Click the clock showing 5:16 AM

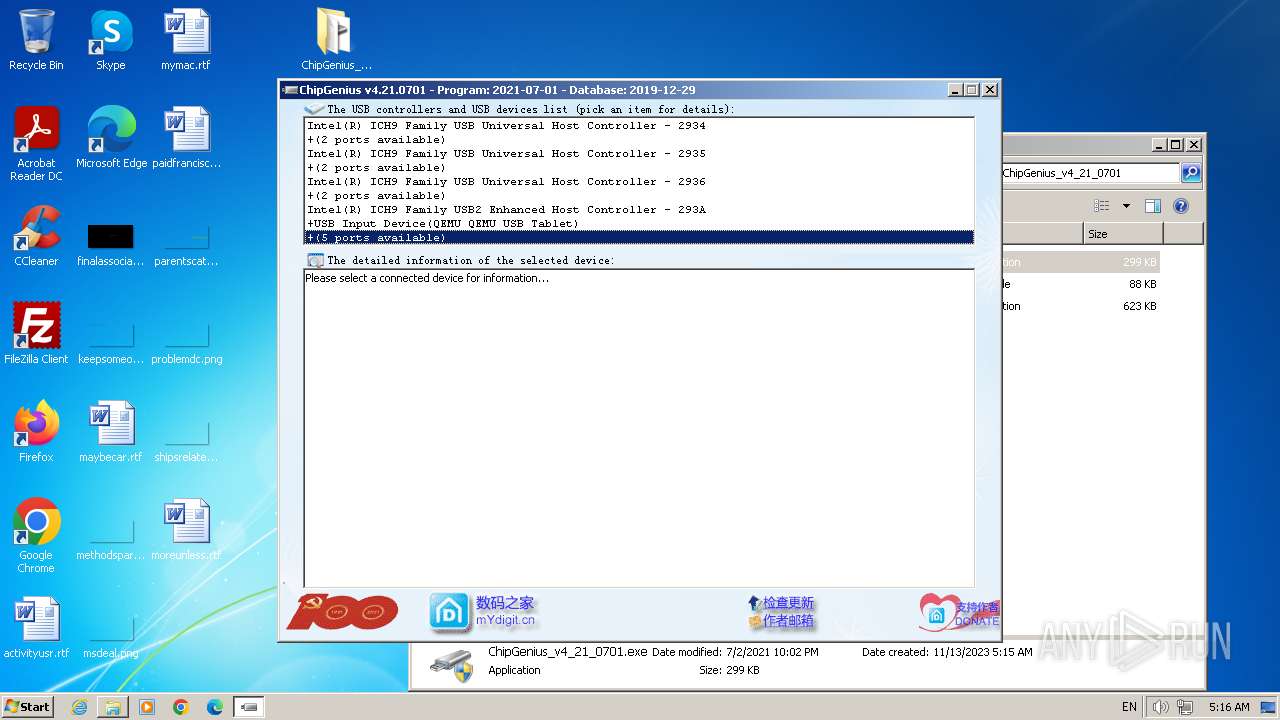[1229, 707]
